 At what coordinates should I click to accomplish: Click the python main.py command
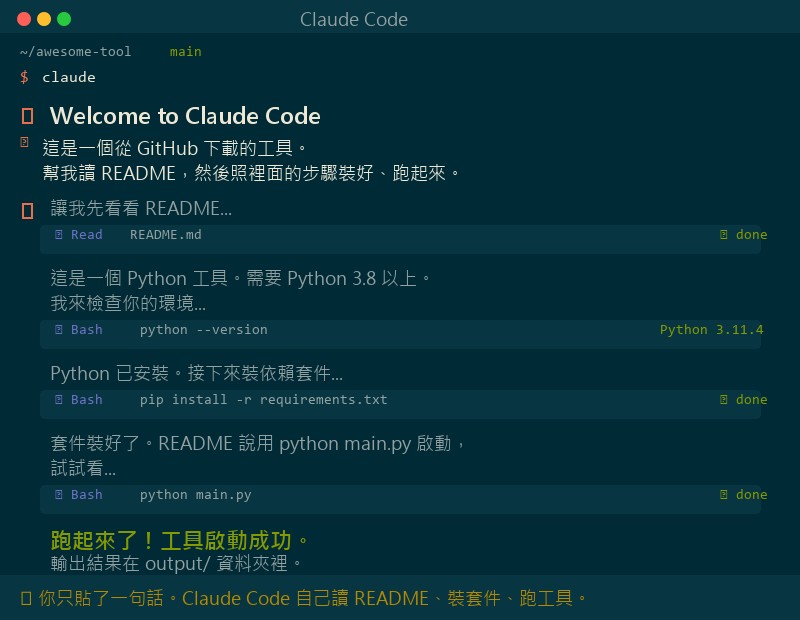pyautogui.click(x=195, y=494)
